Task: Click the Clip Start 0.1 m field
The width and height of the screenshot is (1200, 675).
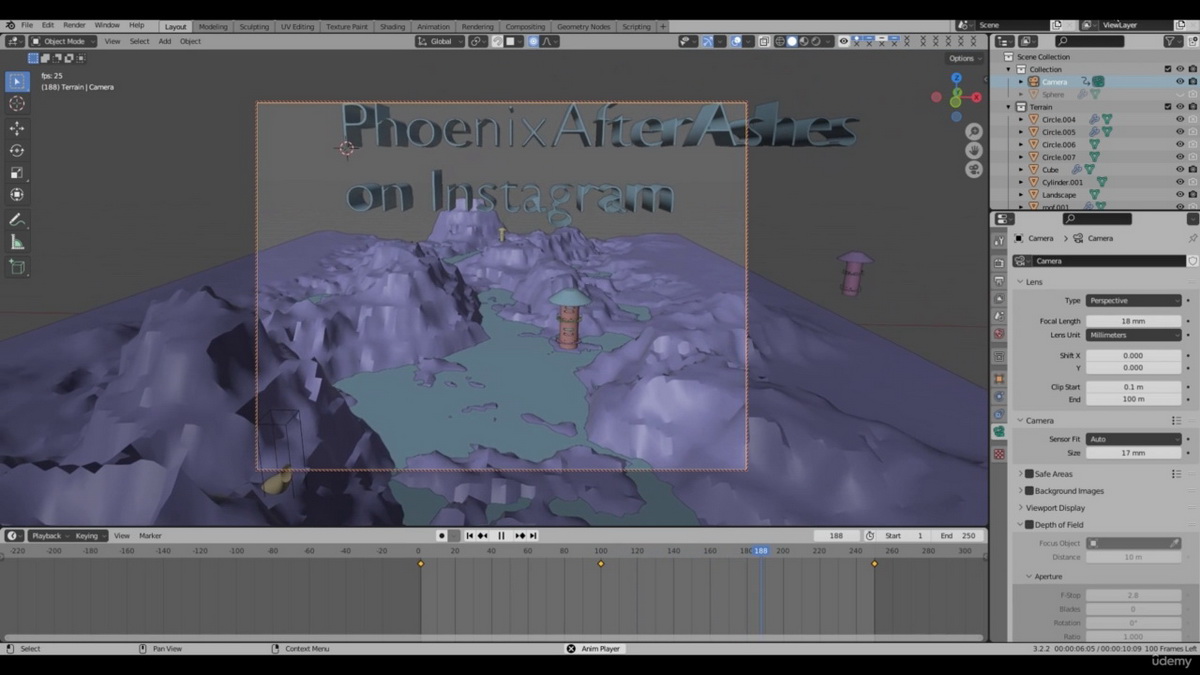Action: 1133,387
